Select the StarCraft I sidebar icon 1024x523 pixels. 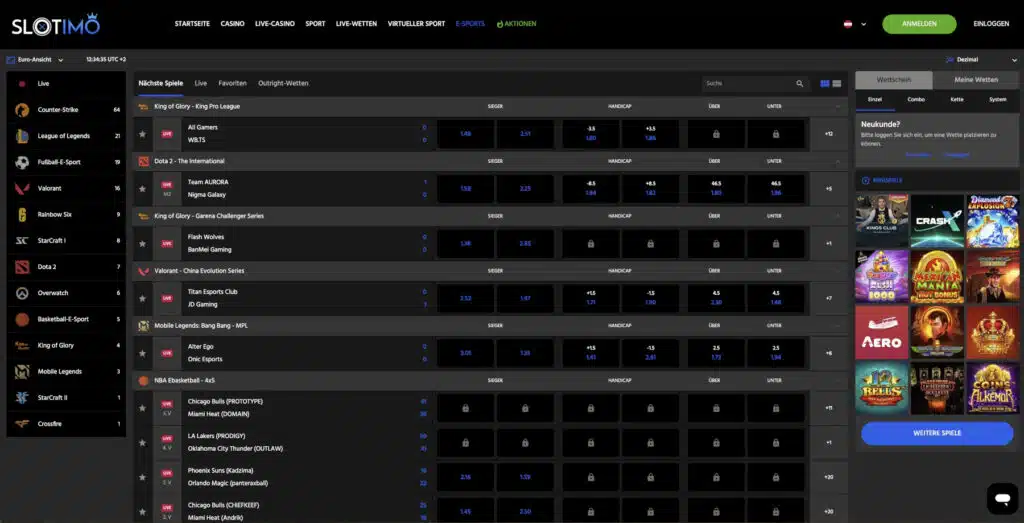click(22, 240)
